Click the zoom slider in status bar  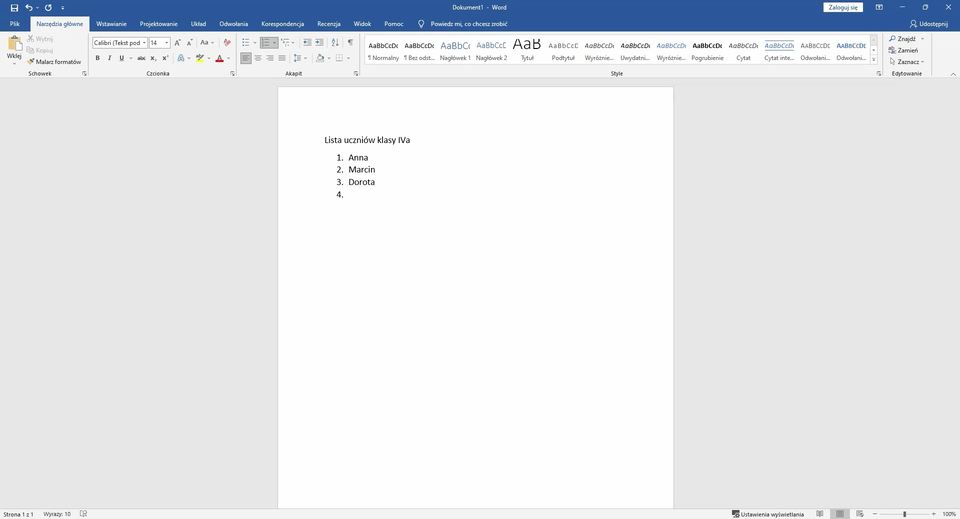tap(905, 514)
